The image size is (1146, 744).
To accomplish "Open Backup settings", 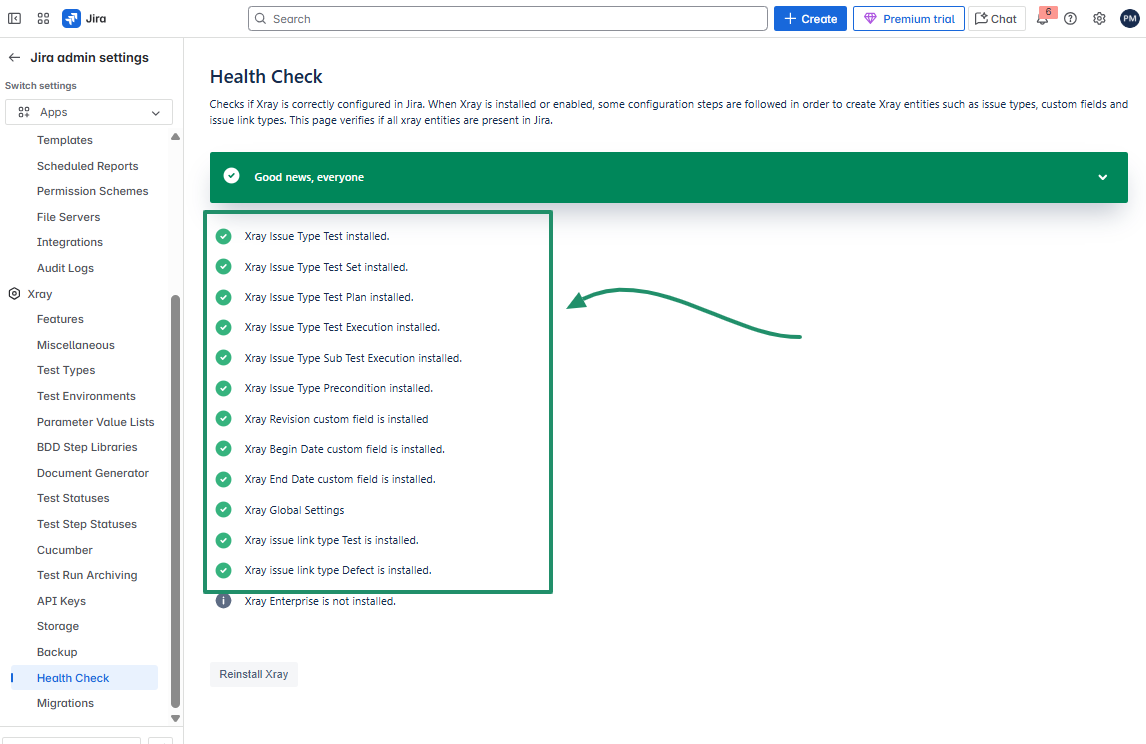I will [x=57, y=652].
